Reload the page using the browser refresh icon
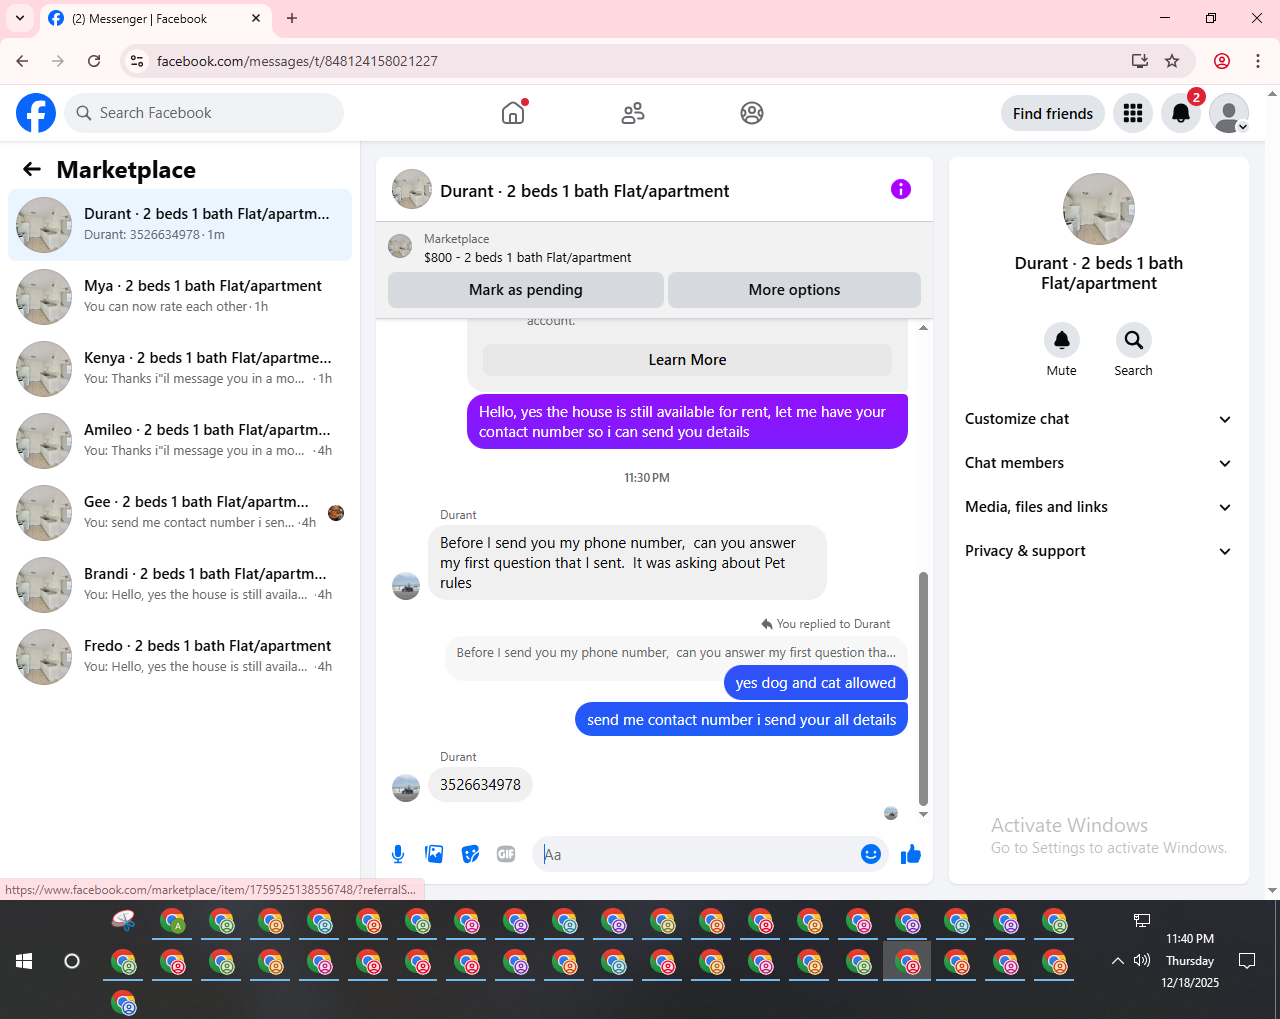Viewport: 1280px width, 1019px height. [94, 61]
